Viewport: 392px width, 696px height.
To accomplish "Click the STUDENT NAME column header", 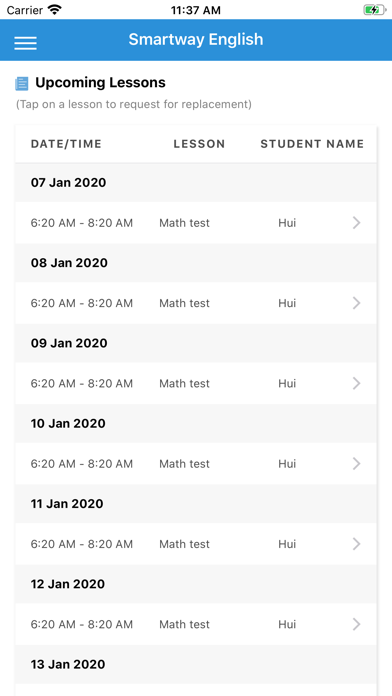I will pyautogui.click(x=312, y=144).
